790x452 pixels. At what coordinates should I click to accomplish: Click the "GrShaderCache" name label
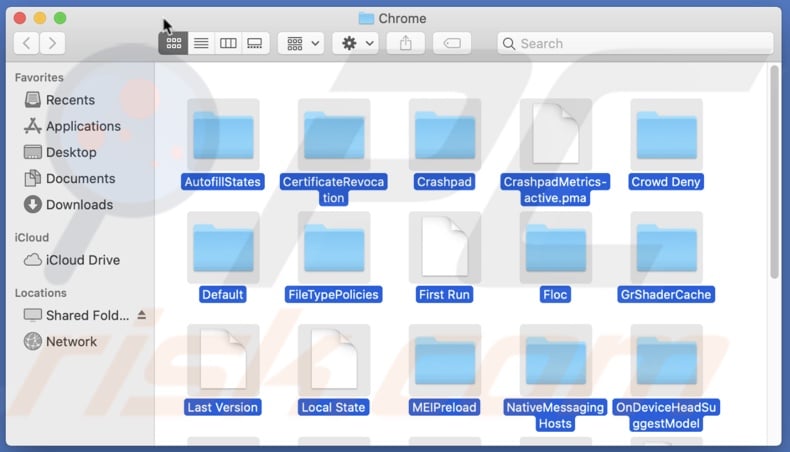point(666,295)
